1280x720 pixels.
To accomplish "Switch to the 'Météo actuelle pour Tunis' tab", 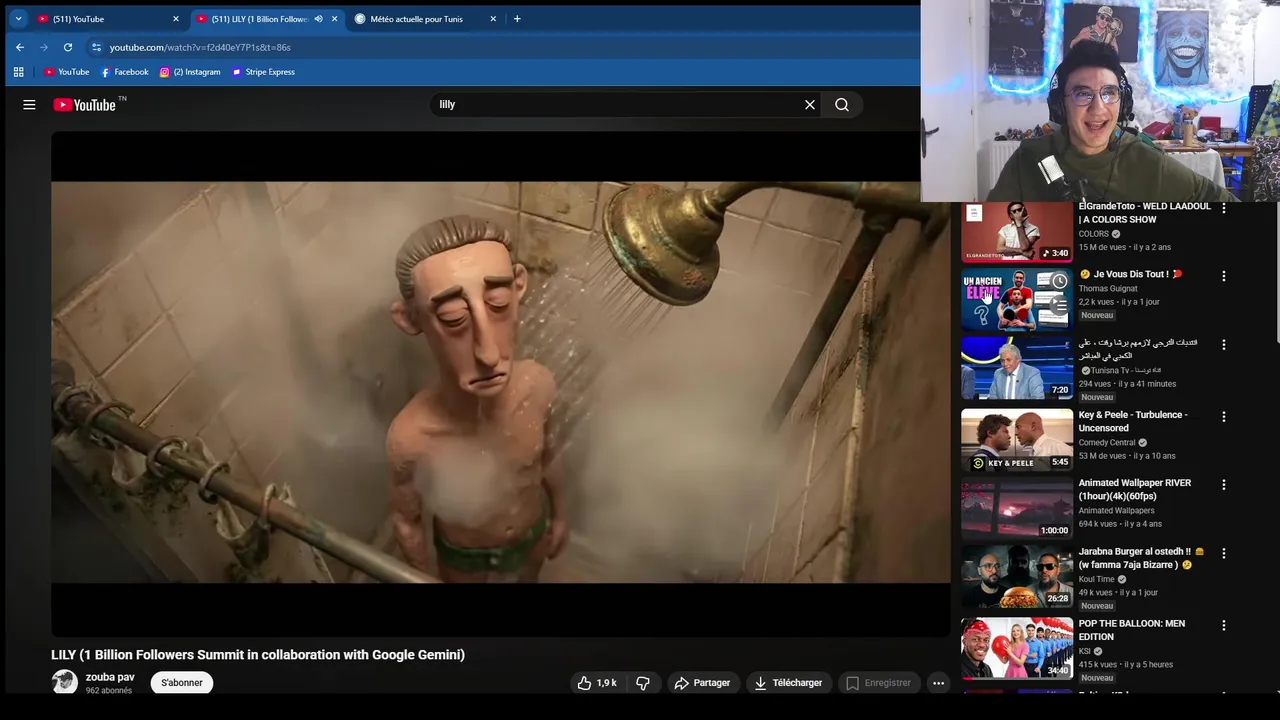I will click(x=425, y=19).
